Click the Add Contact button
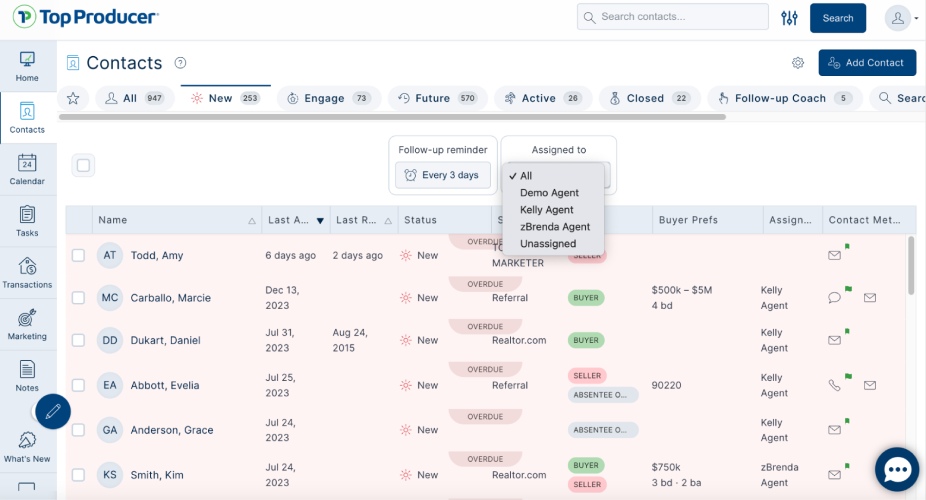The height and width of the screenshot is (500, 926). coord(866,63)
